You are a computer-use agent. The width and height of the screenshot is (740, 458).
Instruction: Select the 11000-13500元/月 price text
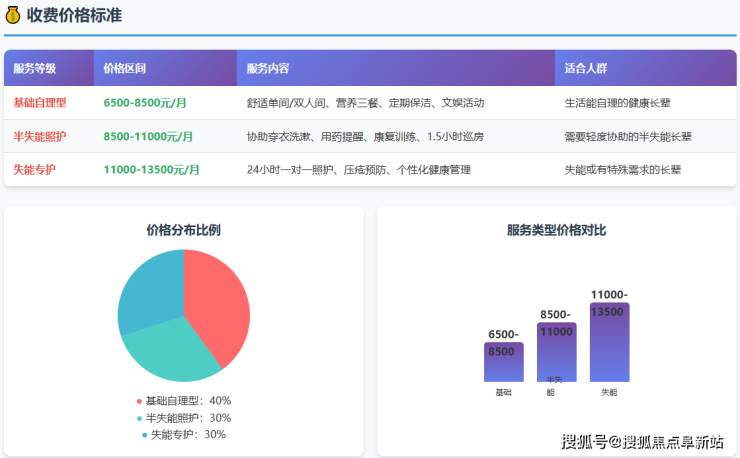coord(151,170)
